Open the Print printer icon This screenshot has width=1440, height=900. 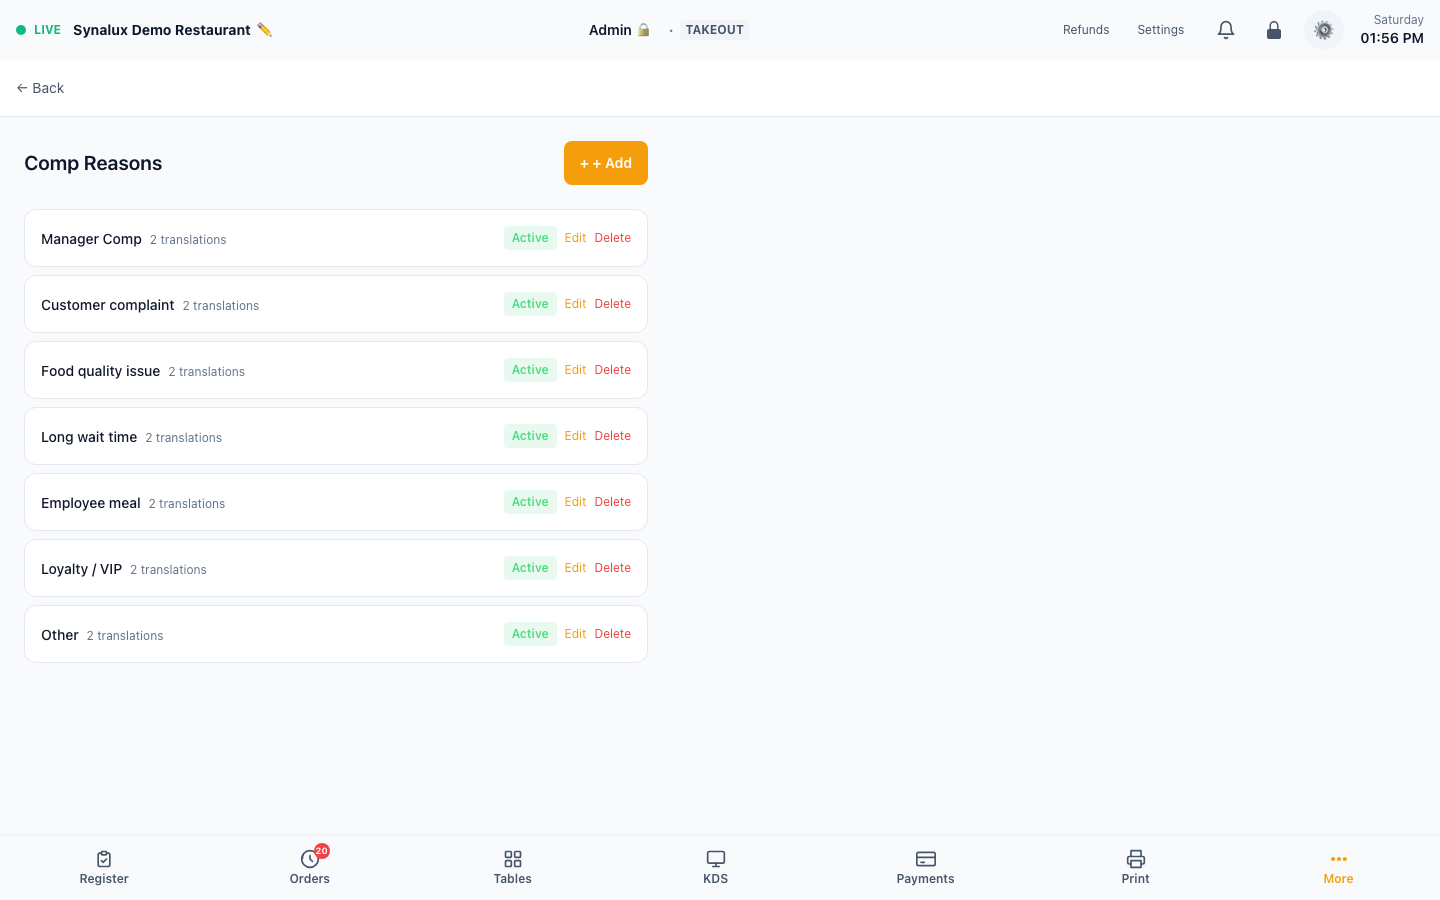click(x=1136, y=859)
